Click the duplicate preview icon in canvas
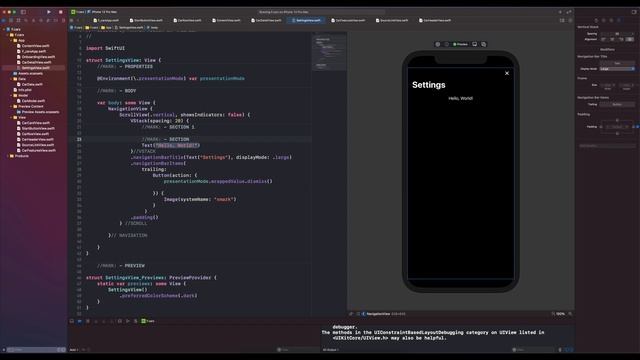Image resolution: width=640 pixels, height=360 pixels. pos(484,44)
